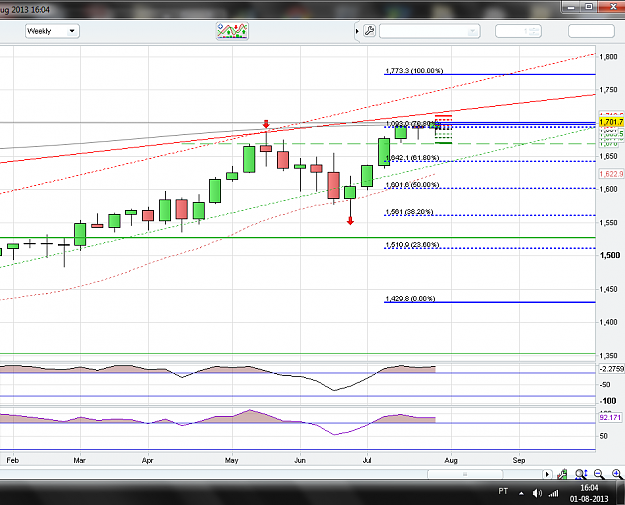
Task: Select the 1,642.1 (61.80%) Fibonacci label
Action: (x=412, y=158)
